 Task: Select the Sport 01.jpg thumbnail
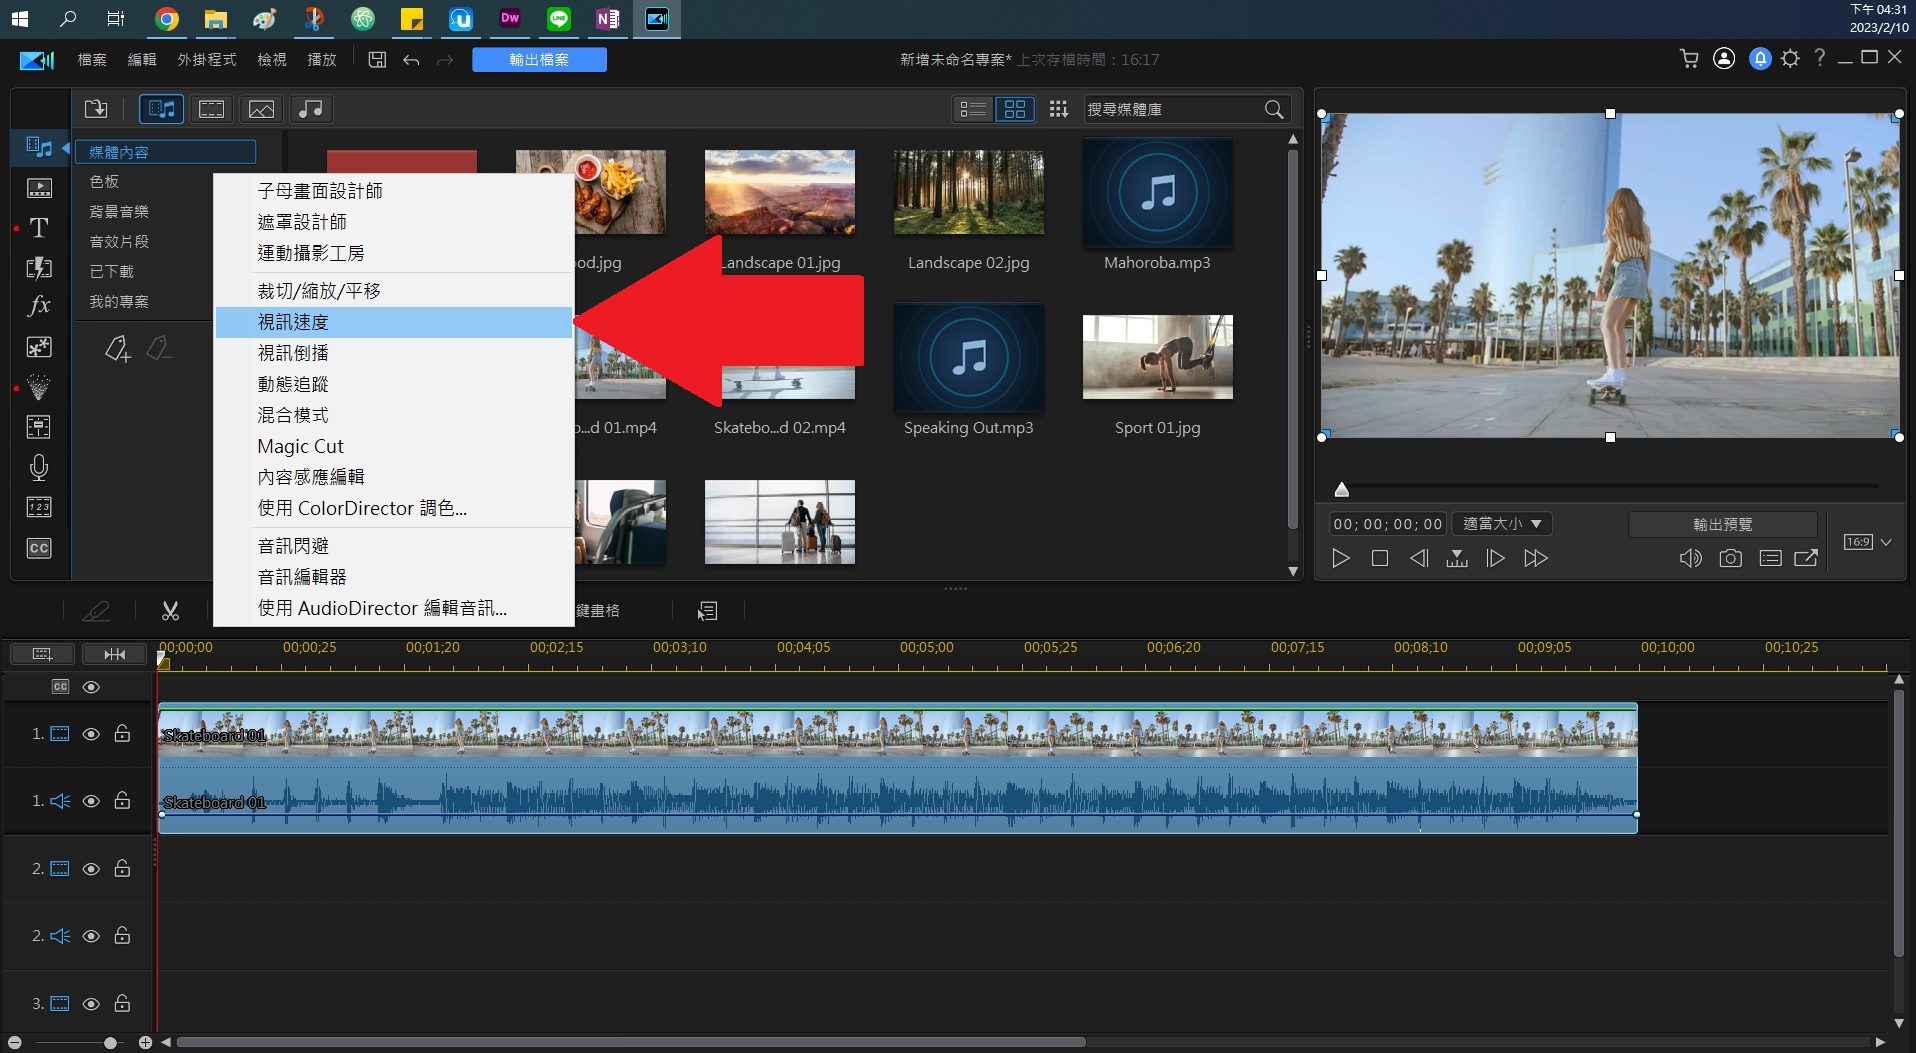pyautogui.click(x=1157, y=357)
